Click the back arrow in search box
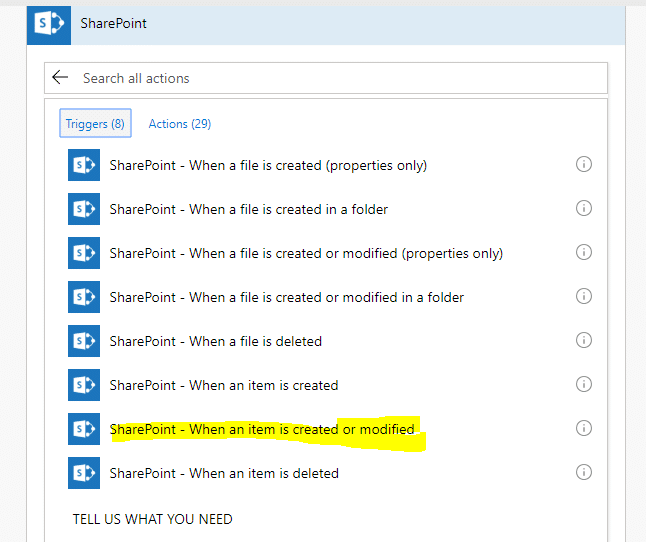 click(60, 77)
